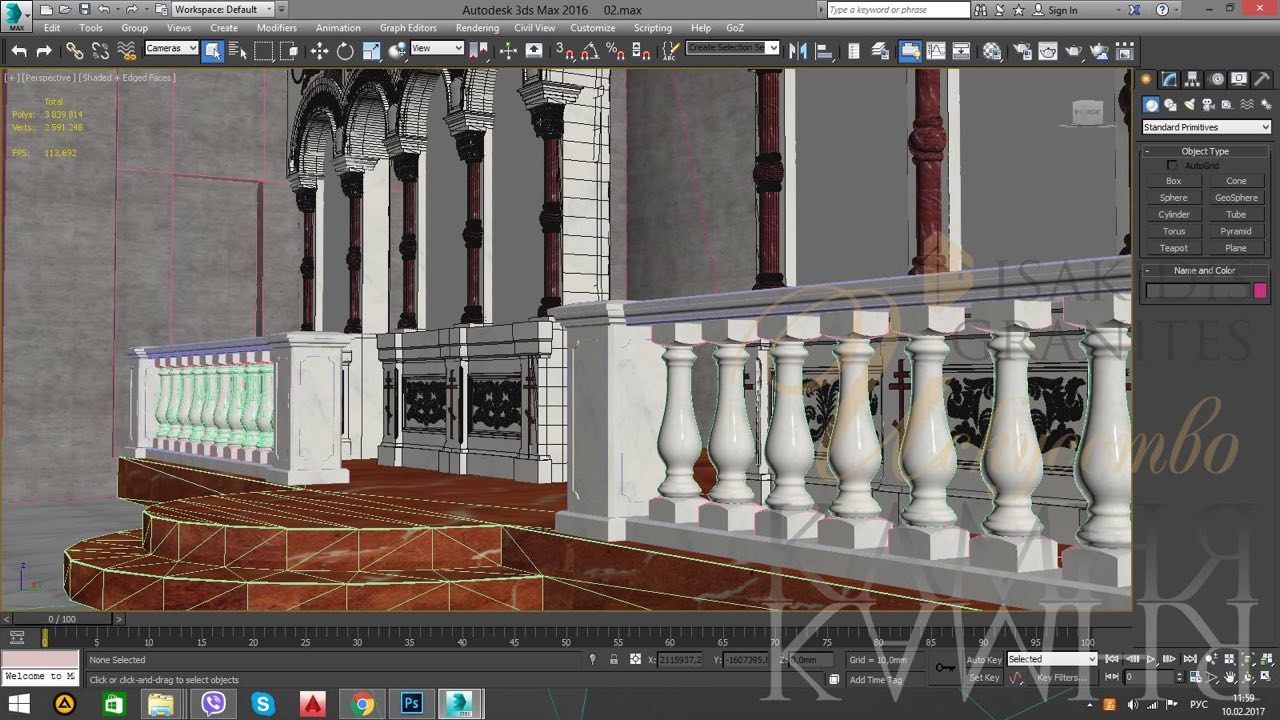This screenshot has height=720, width=1280.
Task: Toggle the Ribbon display button
Action: pos(910,51)
